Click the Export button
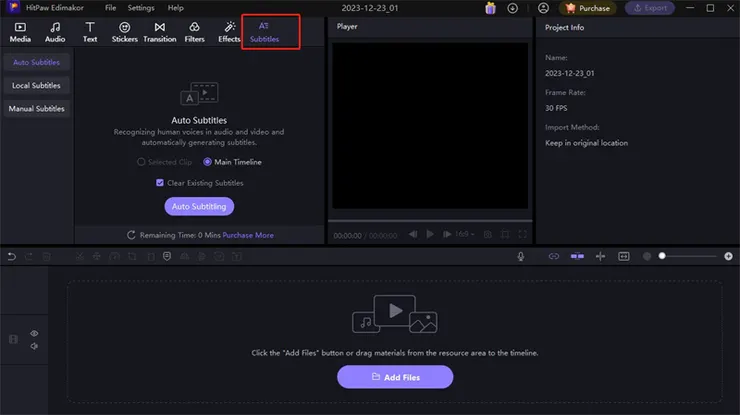Viewport: 740px width, 415px height. pos(650,8)
